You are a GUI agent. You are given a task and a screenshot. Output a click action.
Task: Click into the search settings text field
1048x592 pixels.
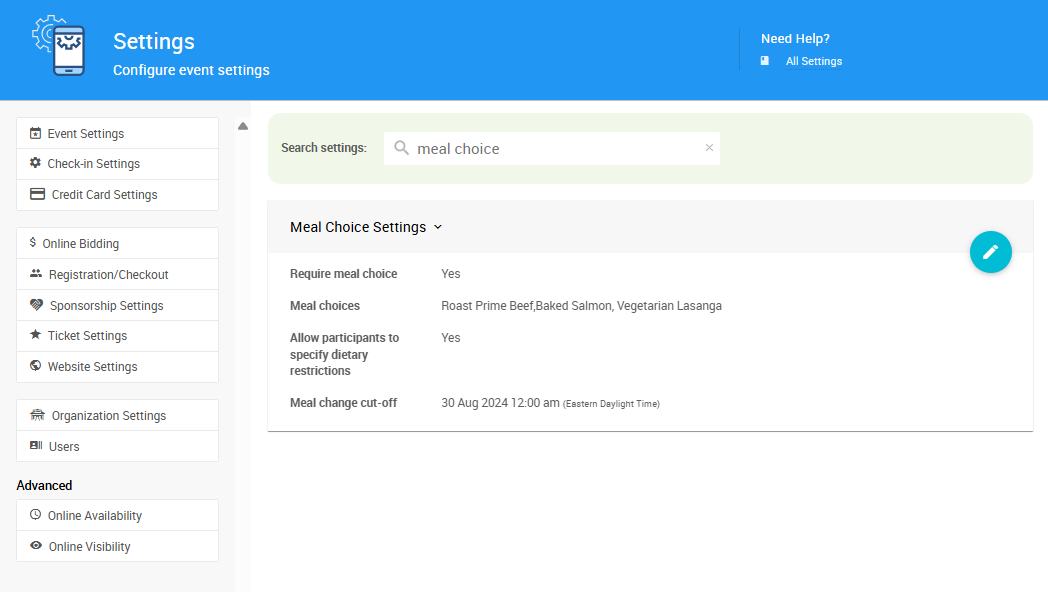(x=555, y=148)
